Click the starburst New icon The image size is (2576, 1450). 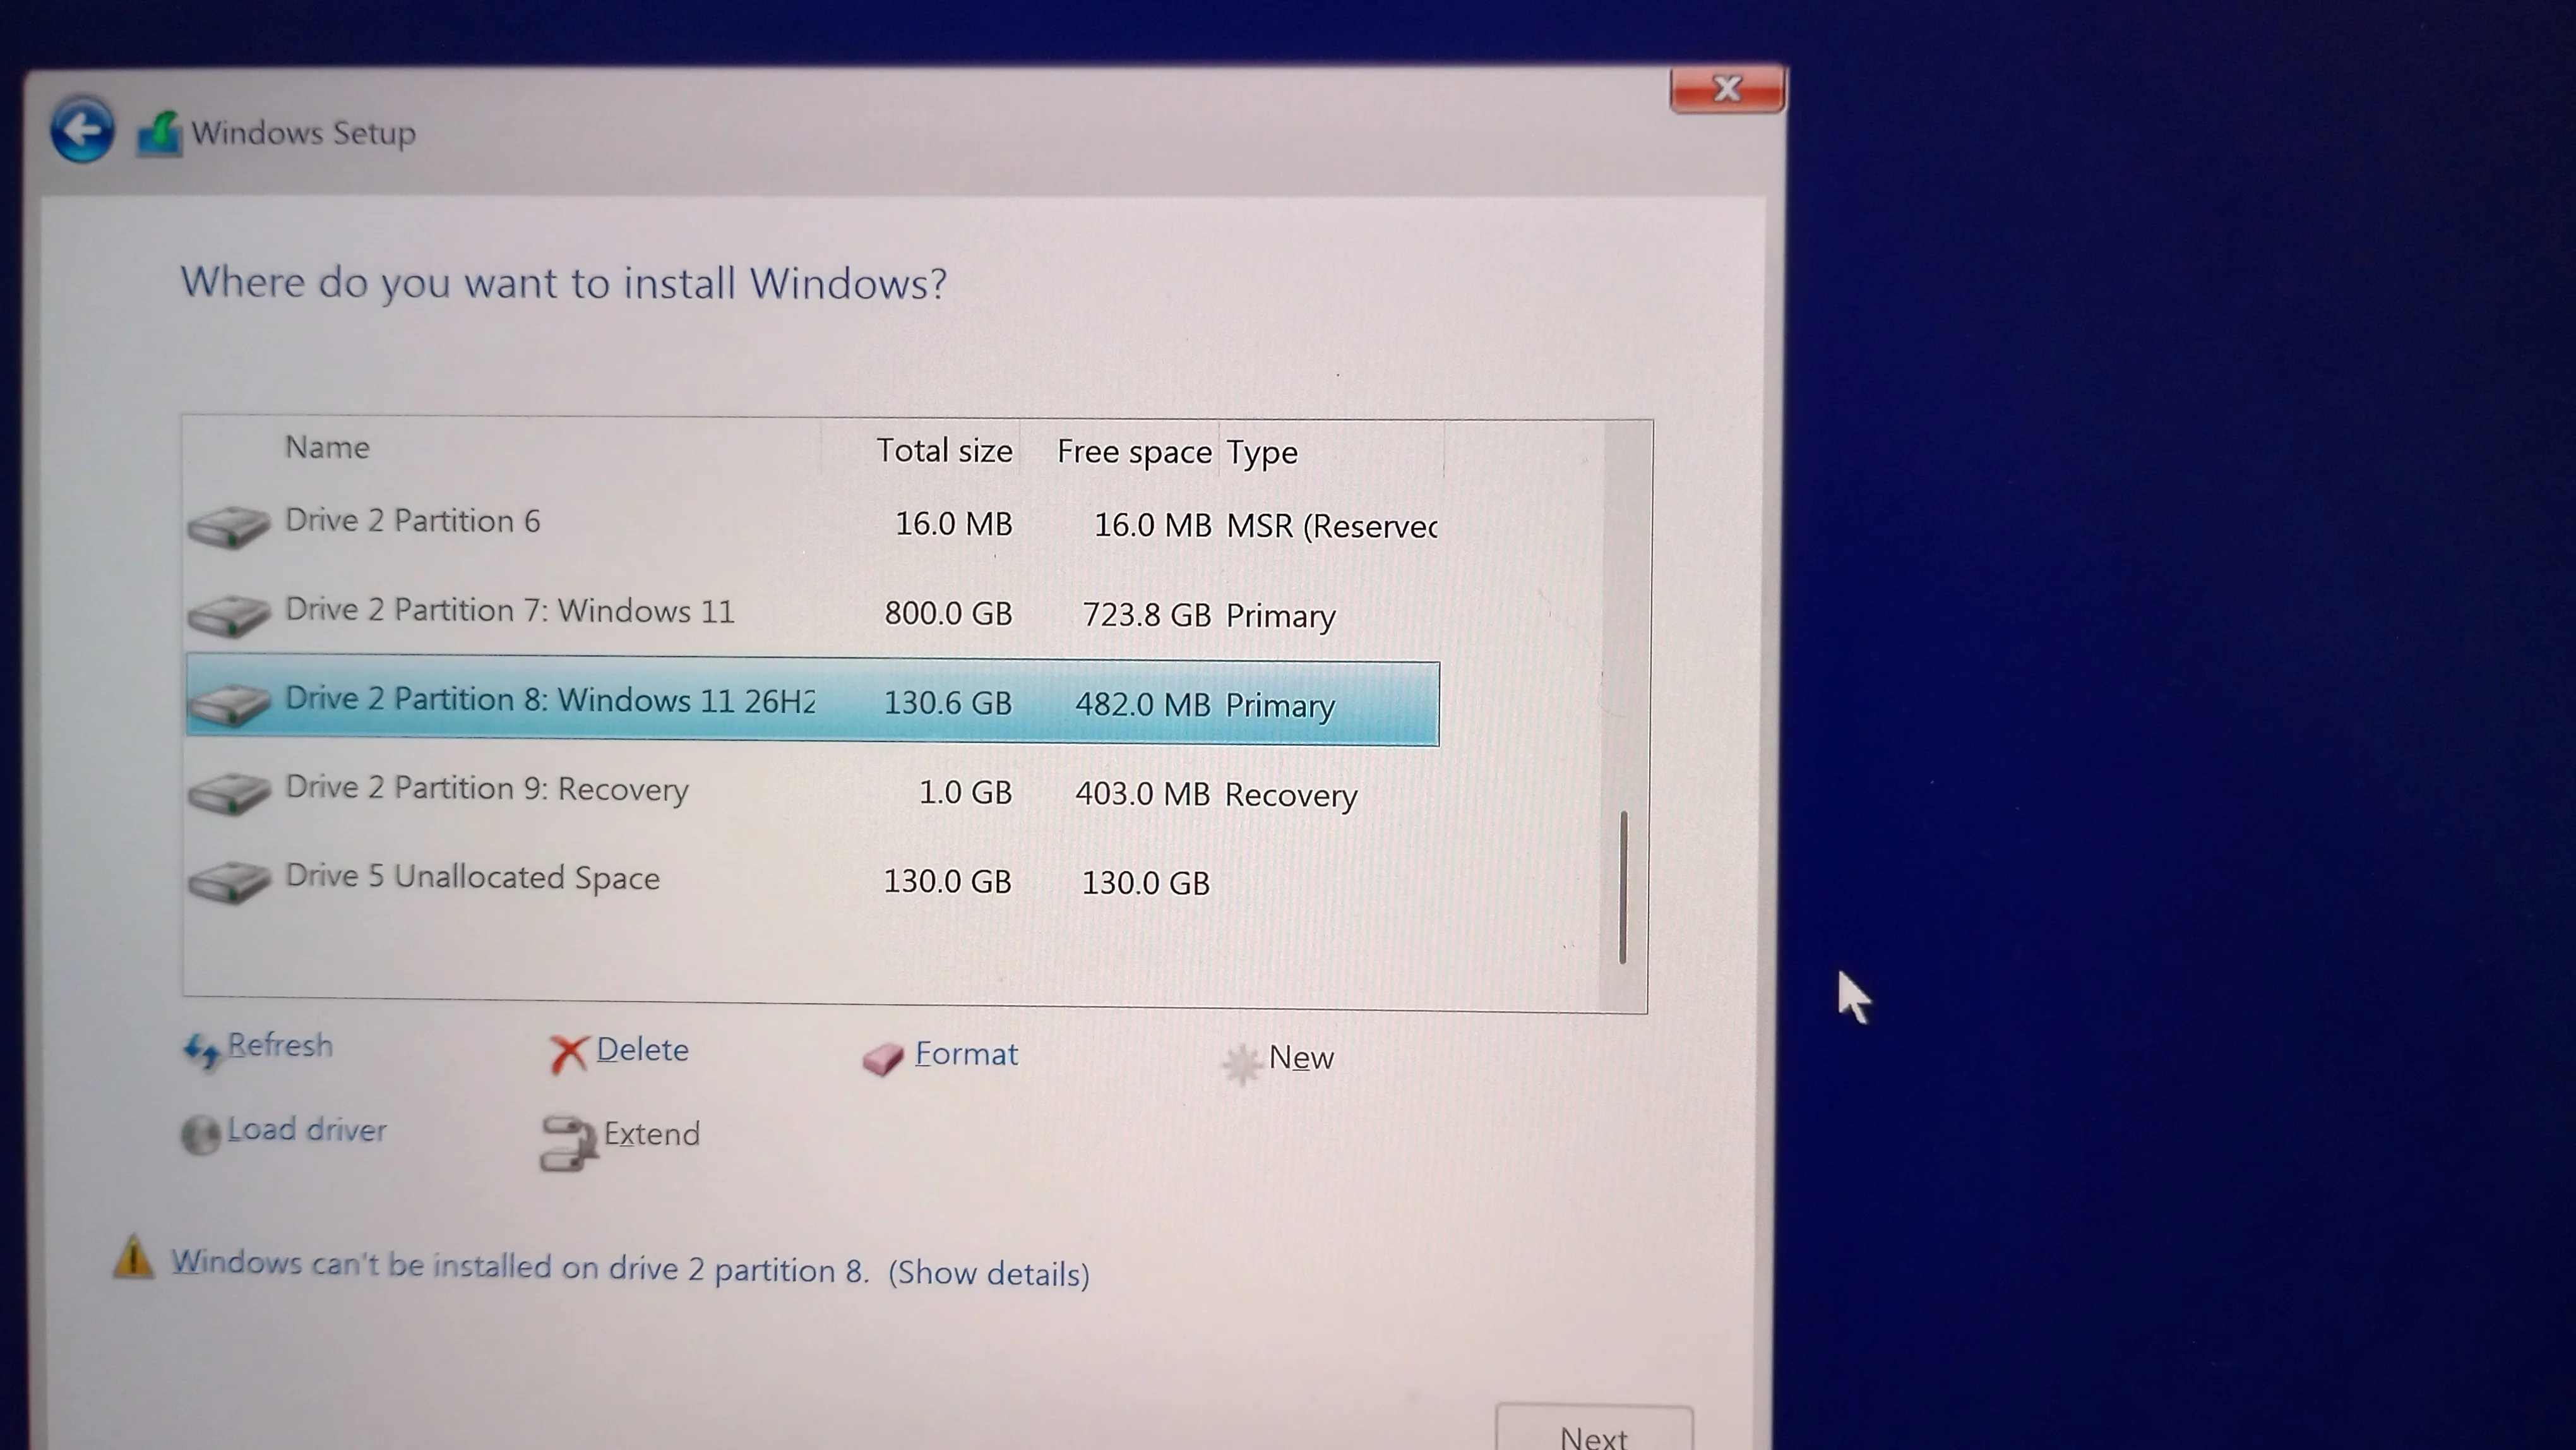(1241, 1064)
